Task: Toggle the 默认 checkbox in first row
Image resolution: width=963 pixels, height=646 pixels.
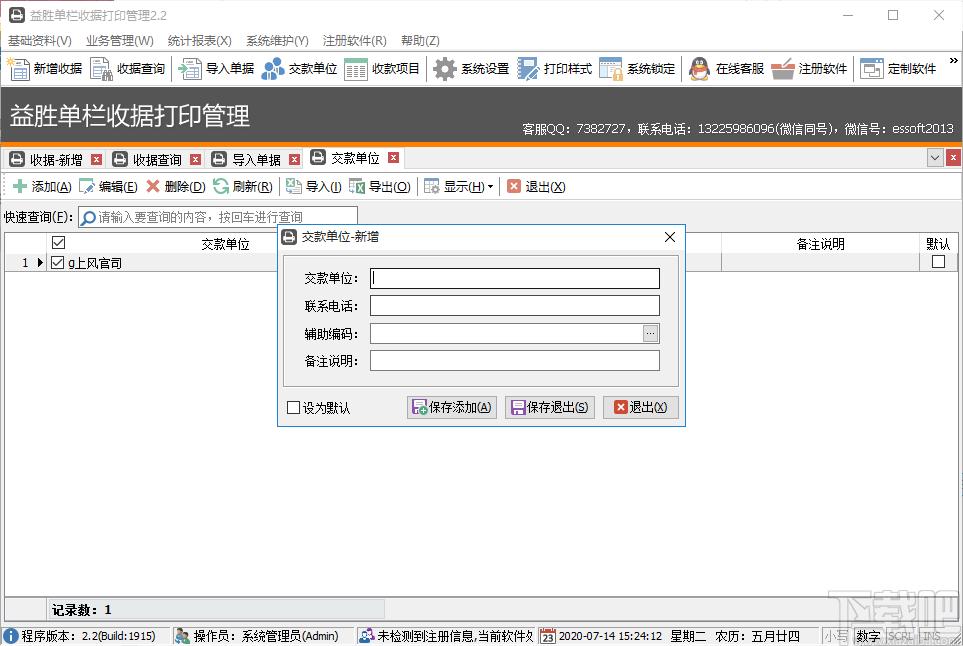Action: [938, 262]
